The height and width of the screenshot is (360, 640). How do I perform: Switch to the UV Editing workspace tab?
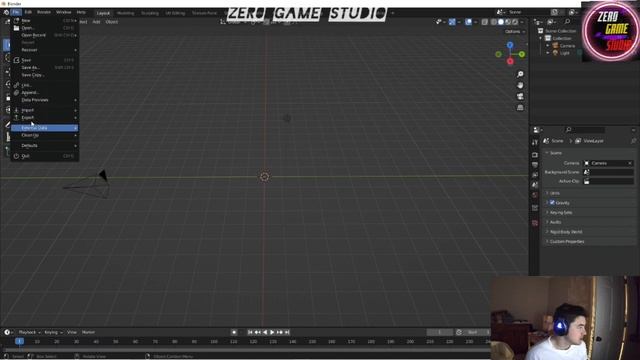click(175, 13)
